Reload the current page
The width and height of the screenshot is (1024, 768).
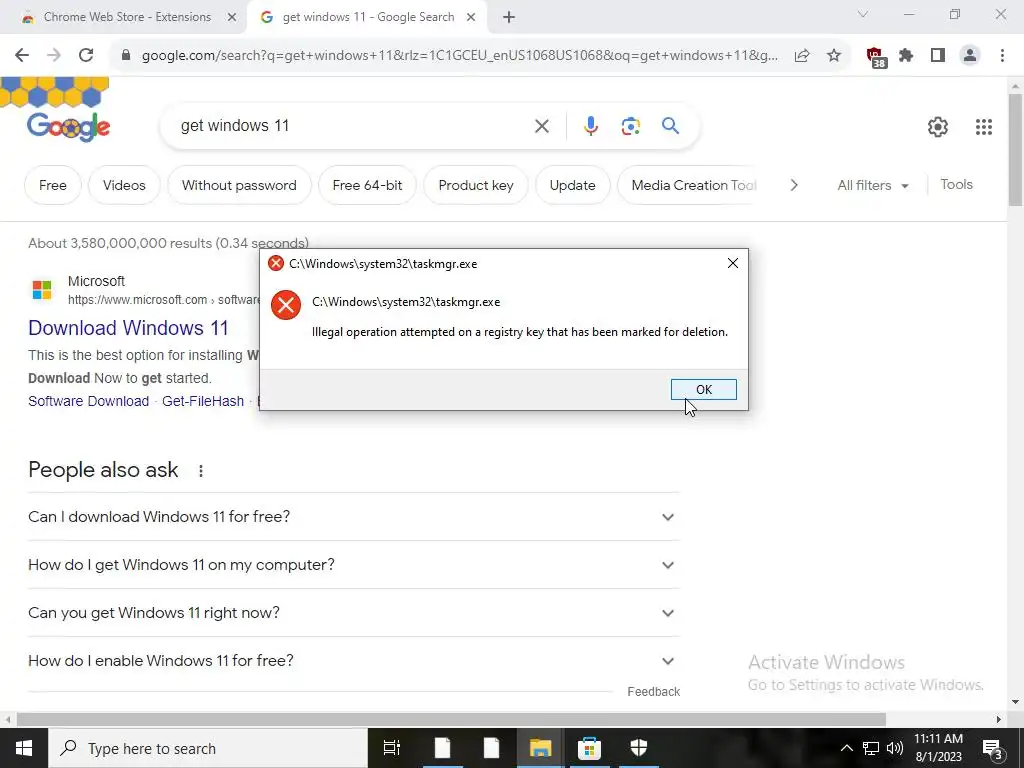coord(86,56)
